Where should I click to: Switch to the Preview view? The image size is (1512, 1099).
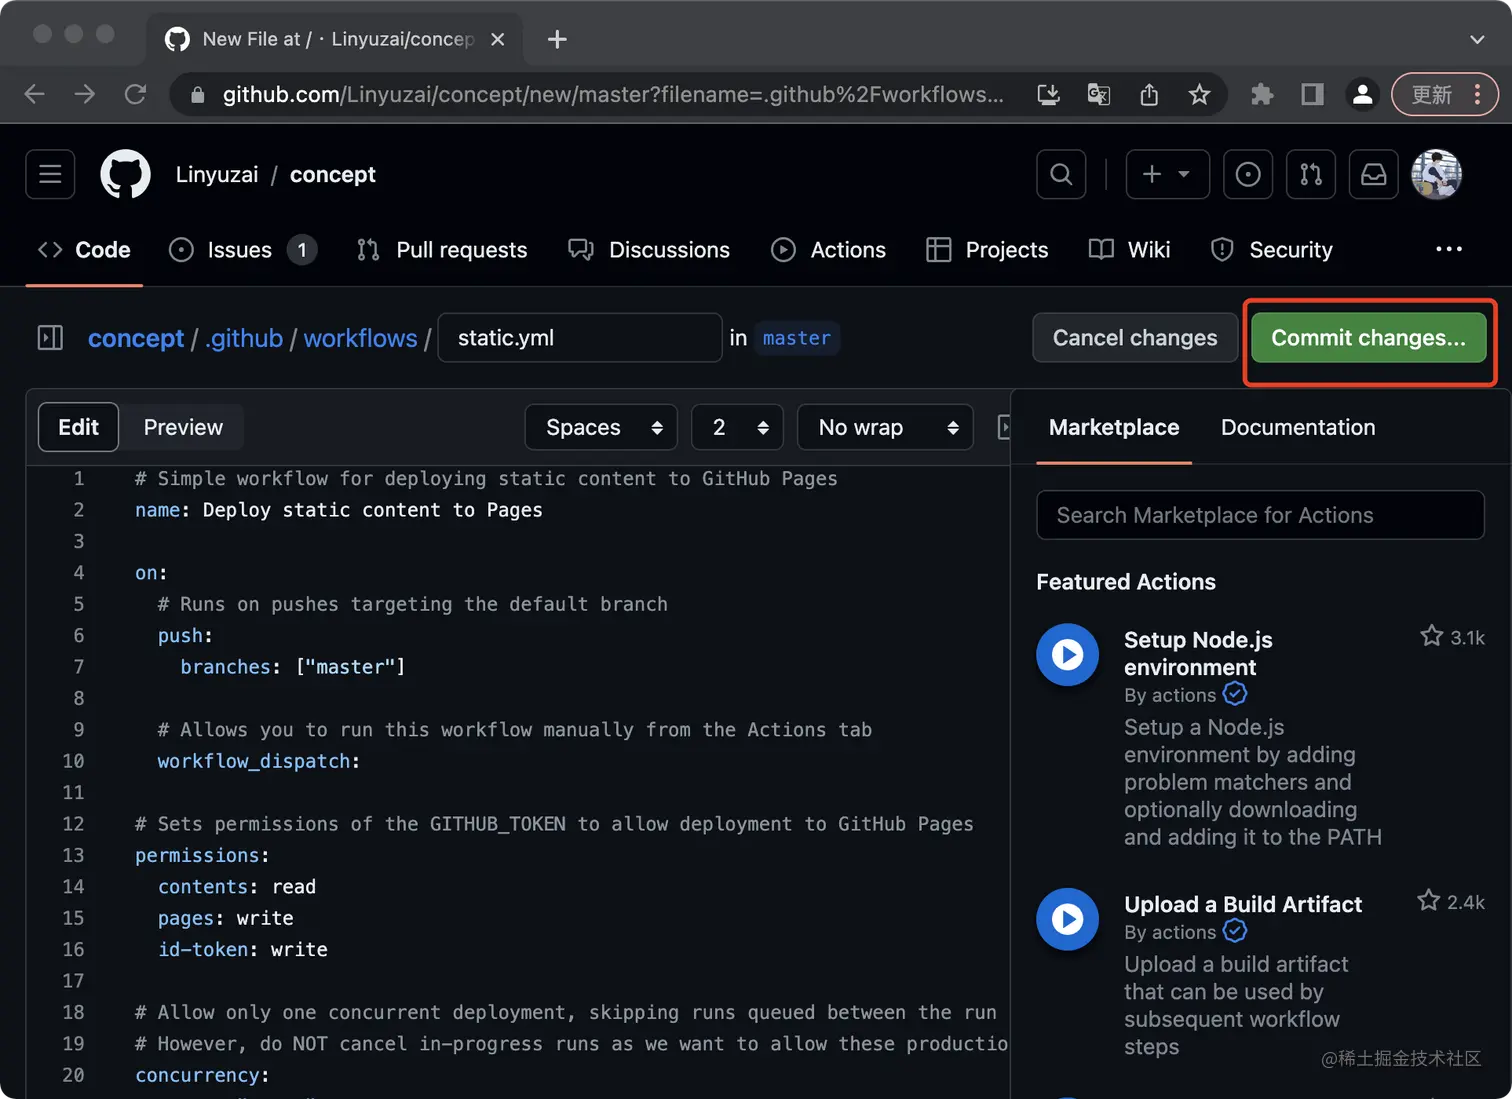183,427
